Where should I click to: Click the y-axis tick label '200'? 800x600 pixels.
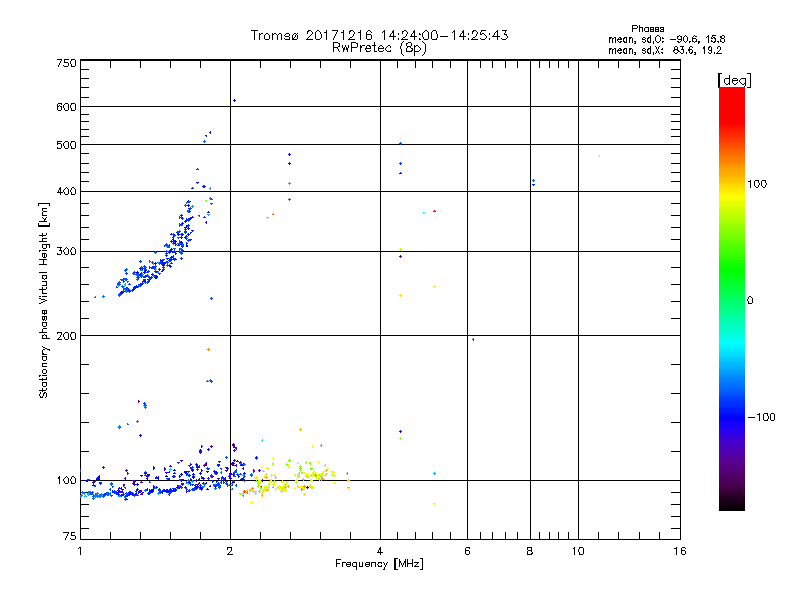pyautogui.click(x=66, y=336)
